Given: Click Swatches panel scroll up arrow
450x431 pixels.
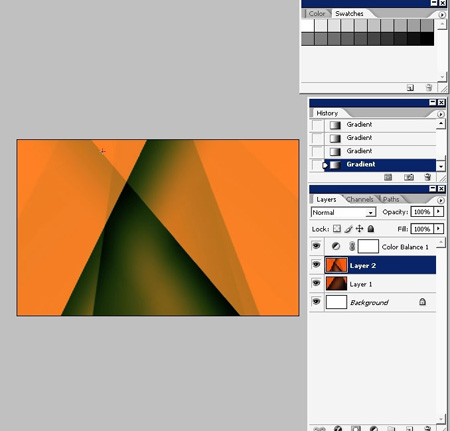Looking at the screenshot, I should tap(442, 24).
